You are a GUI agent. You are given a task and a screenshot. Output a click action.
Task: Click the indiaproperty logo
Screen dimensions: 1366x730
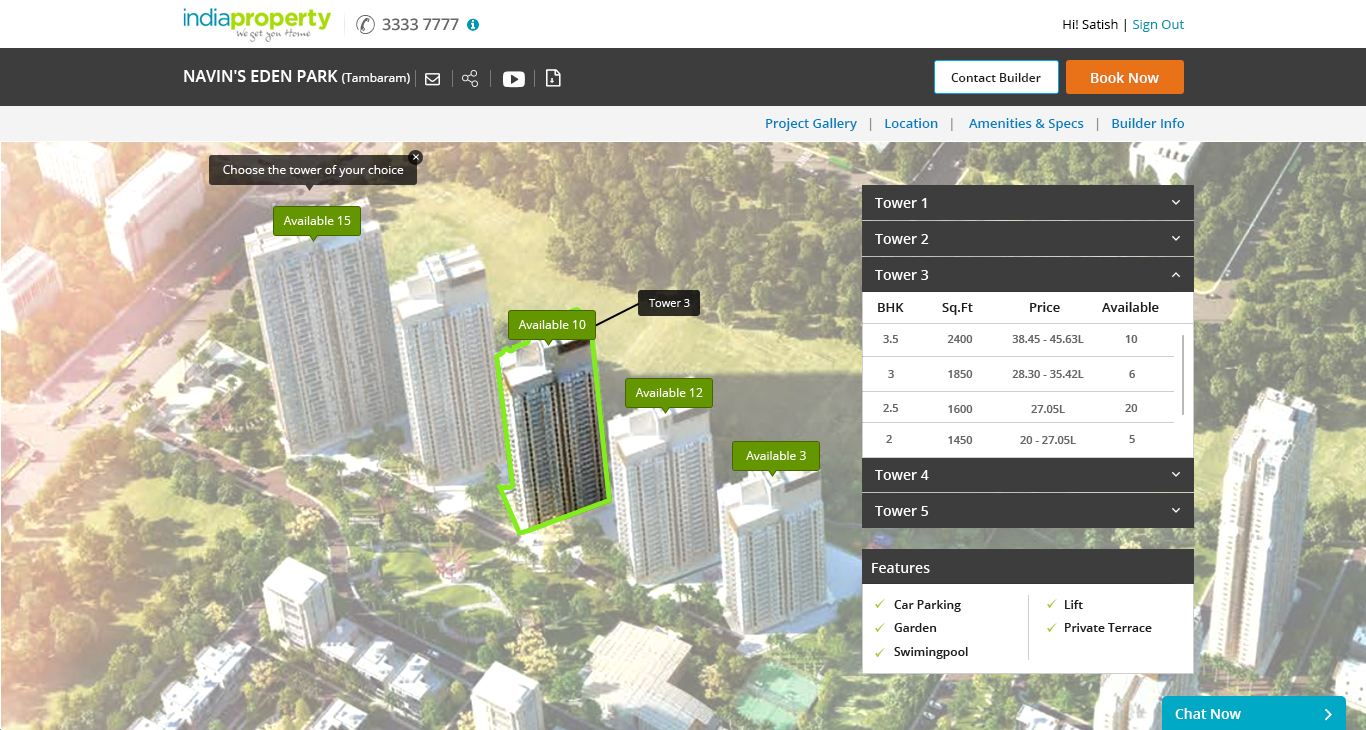click(x=257, y=24)
